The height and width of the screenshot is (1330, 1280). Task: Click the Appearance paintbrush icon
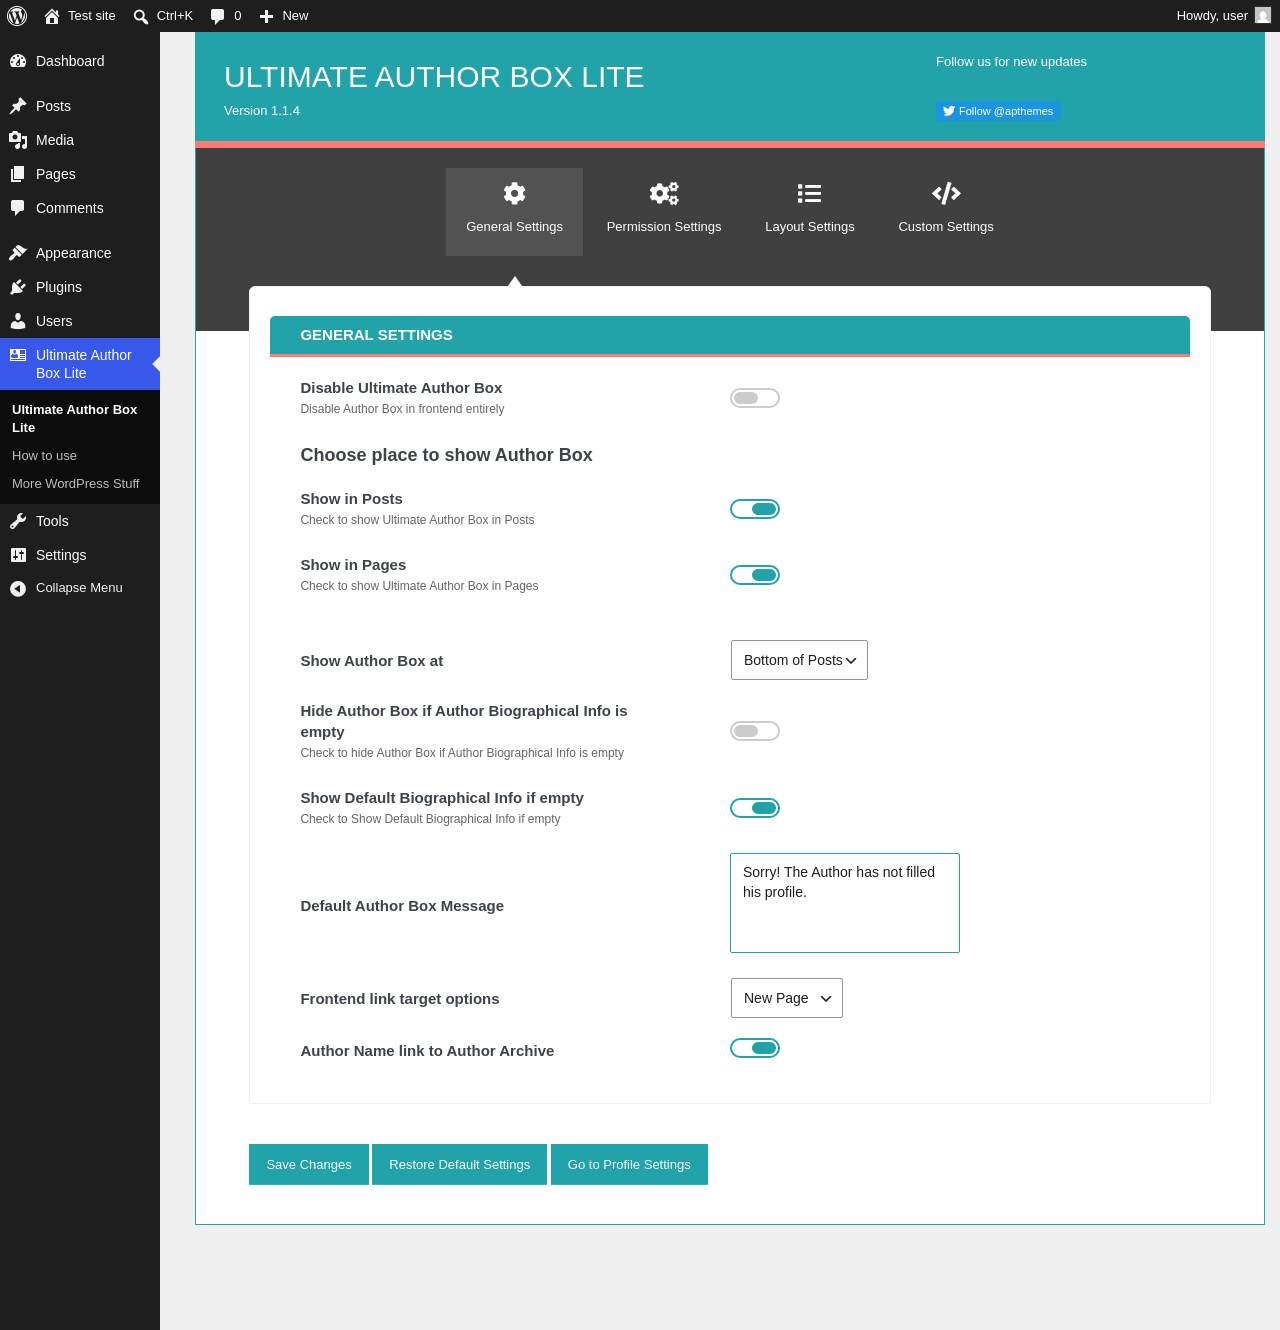[x=18, y=253]
